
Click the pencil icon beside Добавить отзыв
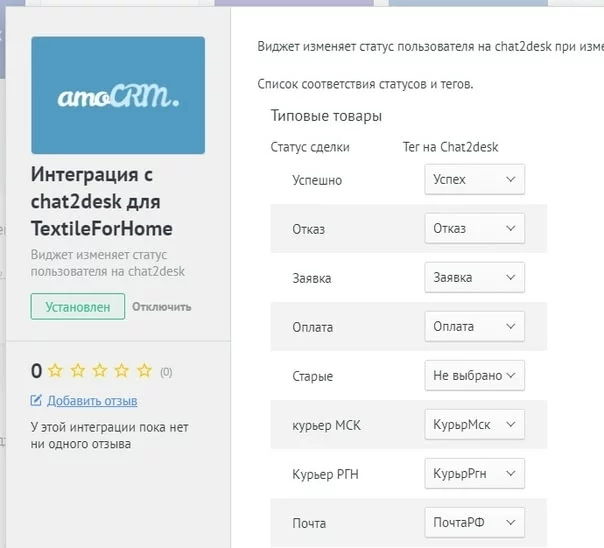(37, 401)
